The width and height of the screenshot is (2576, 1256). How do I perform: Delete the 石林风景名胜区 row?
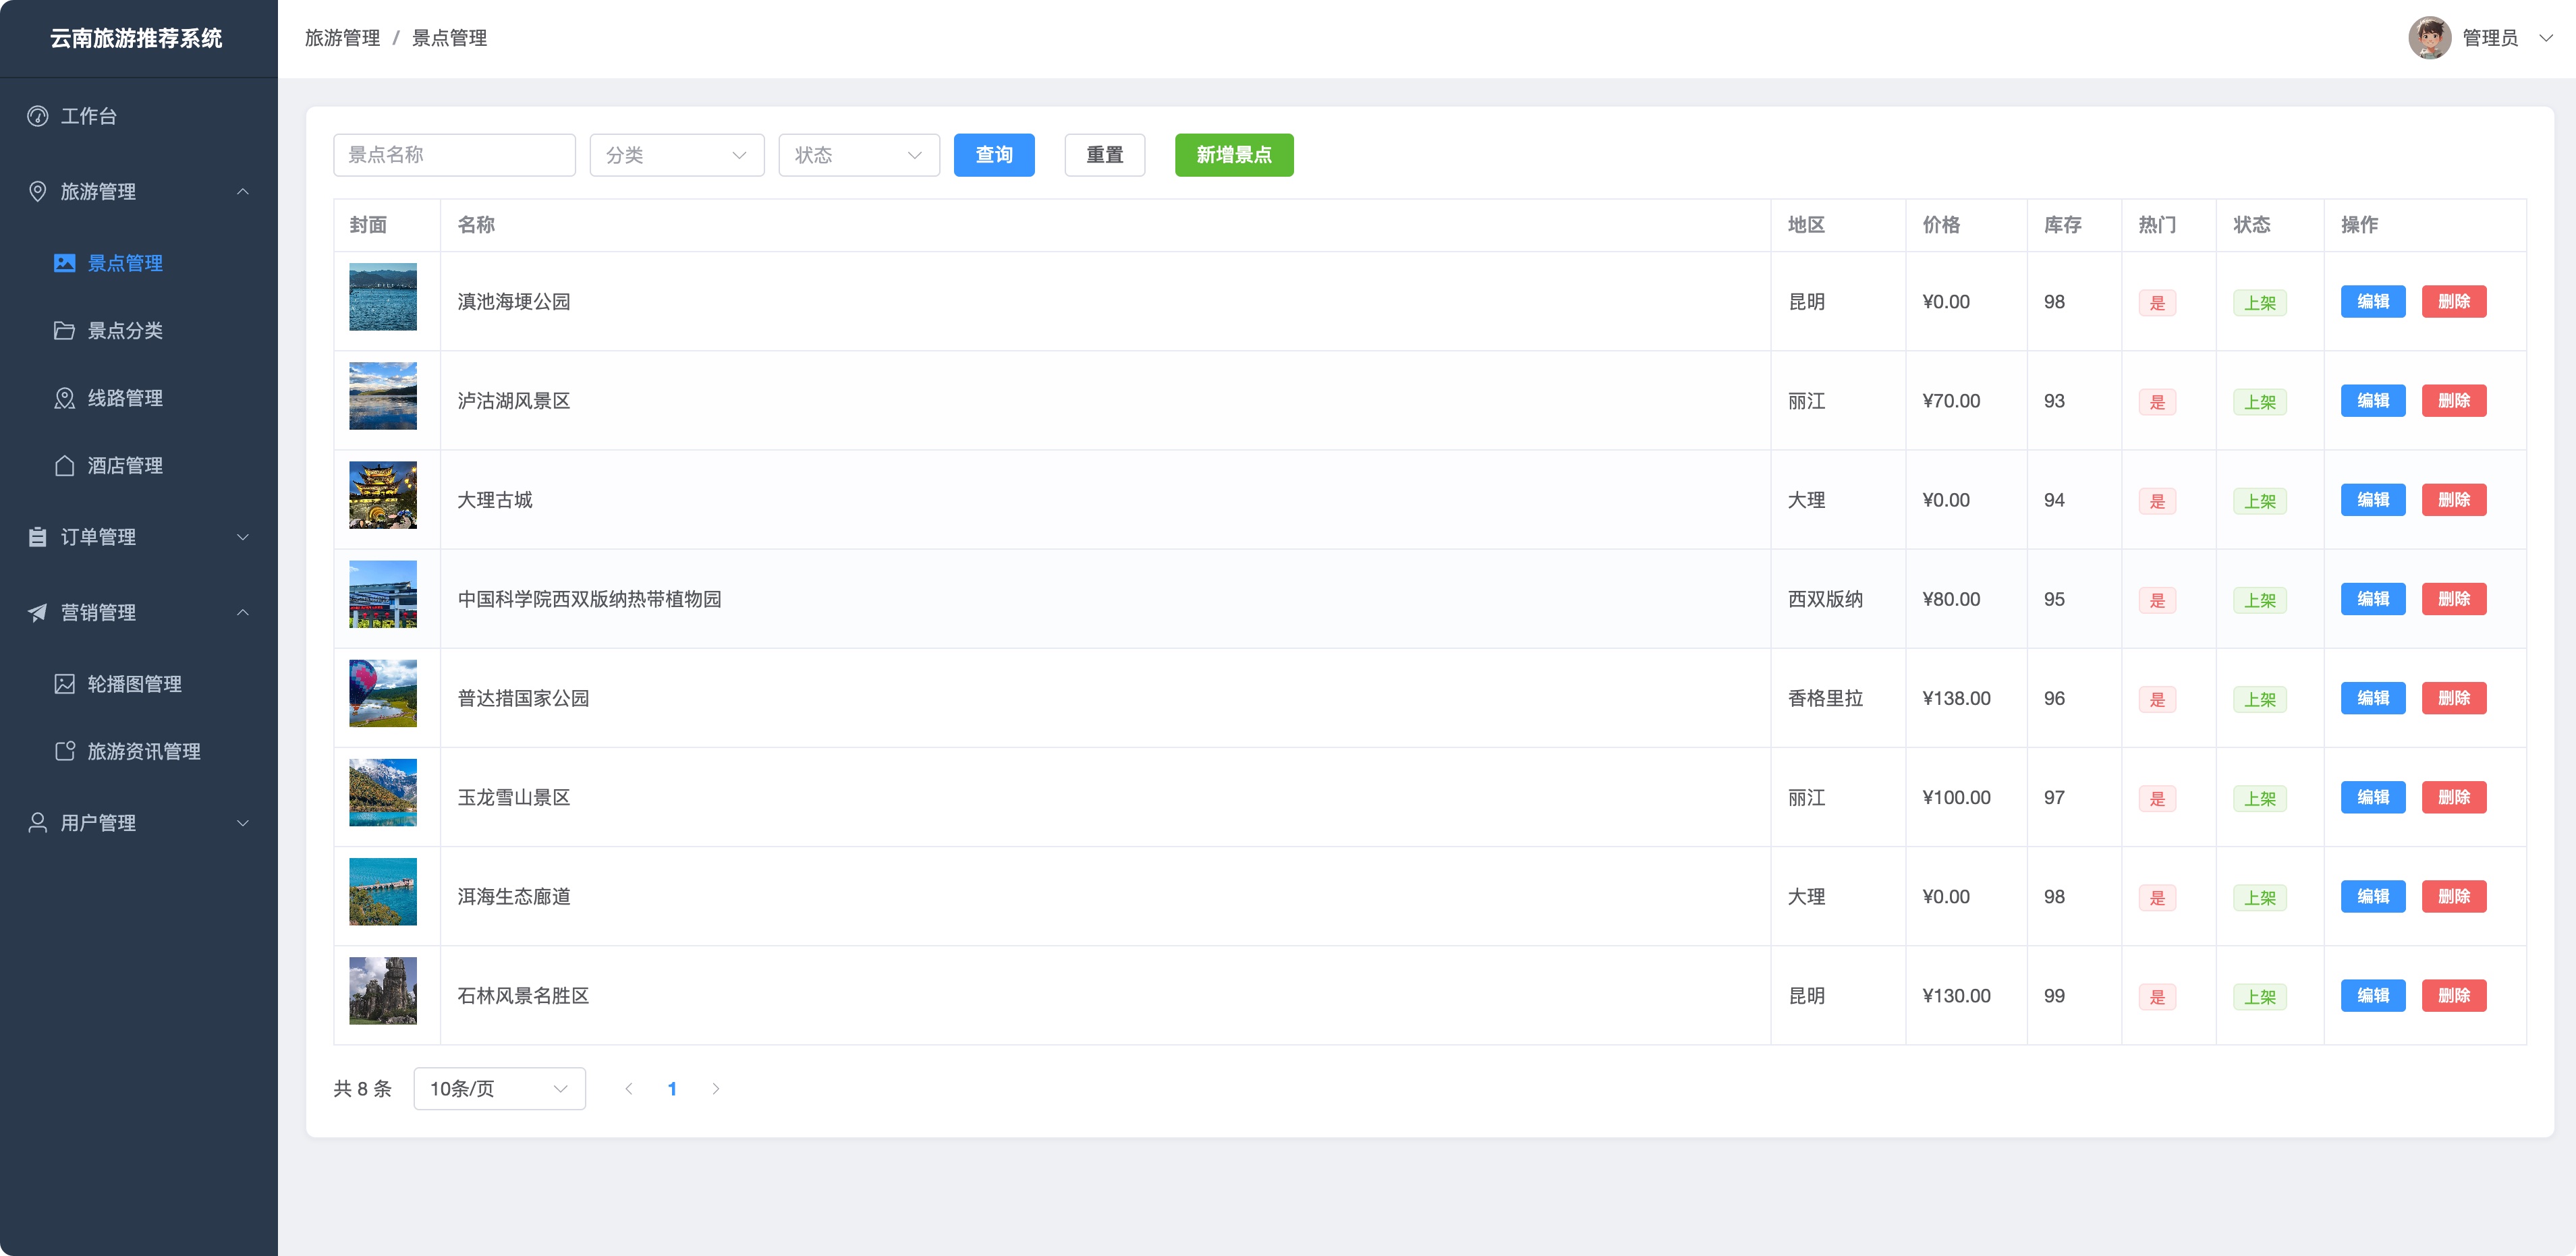(2453, 995)
